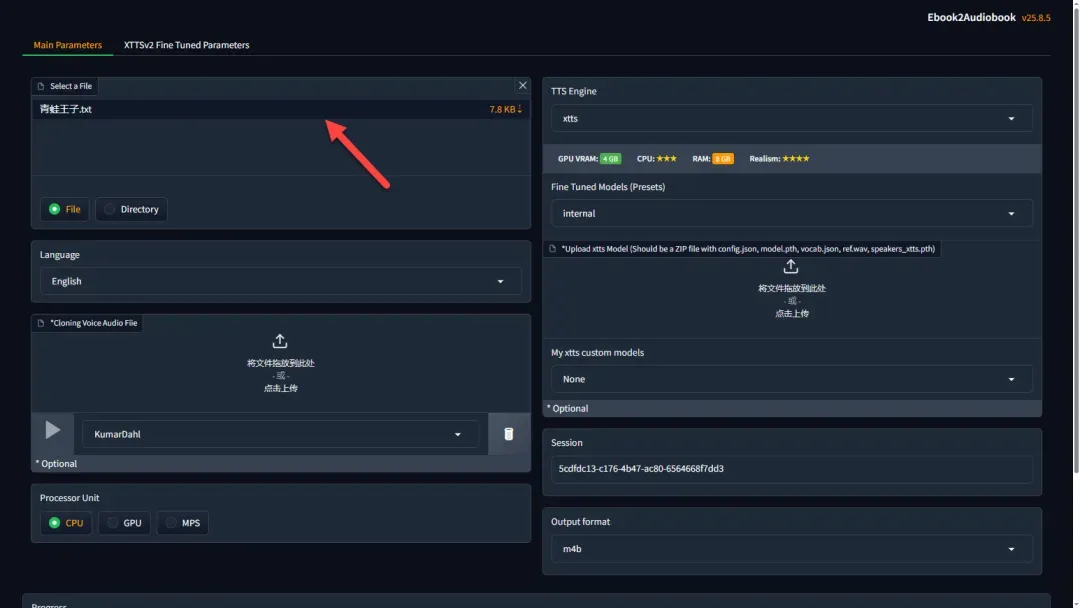Viewport: 1080px width, 608px height.
Task: Choose MPS as processor unit
Action: [x=183, y=523]
